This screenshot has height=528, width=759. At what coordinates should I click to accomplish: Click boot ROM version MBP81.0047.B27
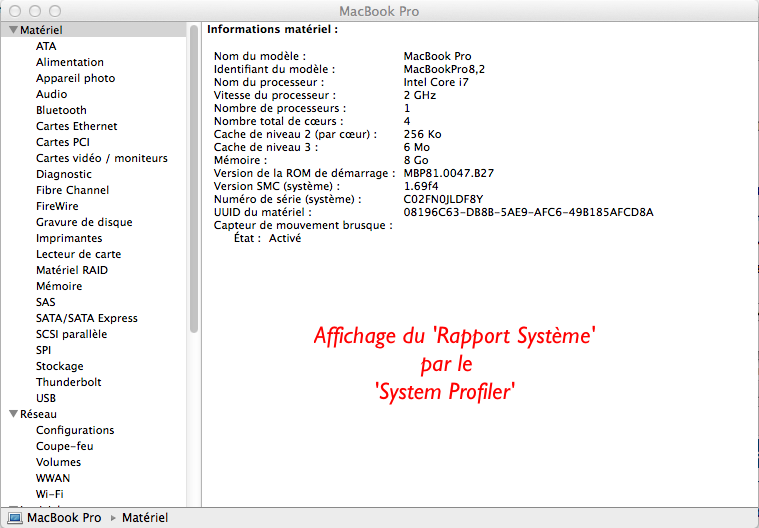(x=448, y=173)
